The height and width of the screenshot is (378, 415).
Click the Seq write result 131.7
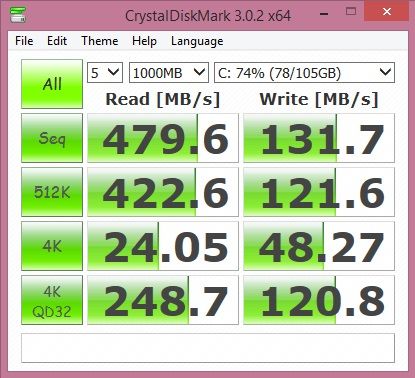coord(319,138)
